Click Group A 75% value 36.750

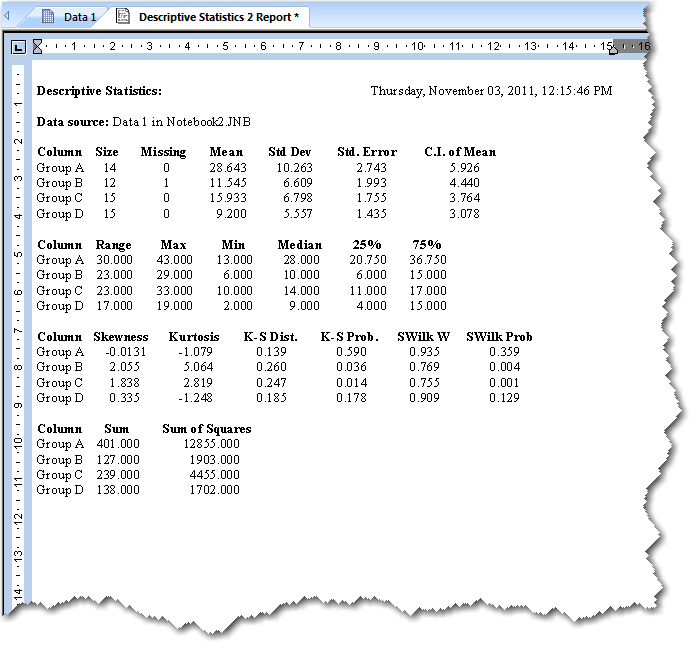[428, 260]
